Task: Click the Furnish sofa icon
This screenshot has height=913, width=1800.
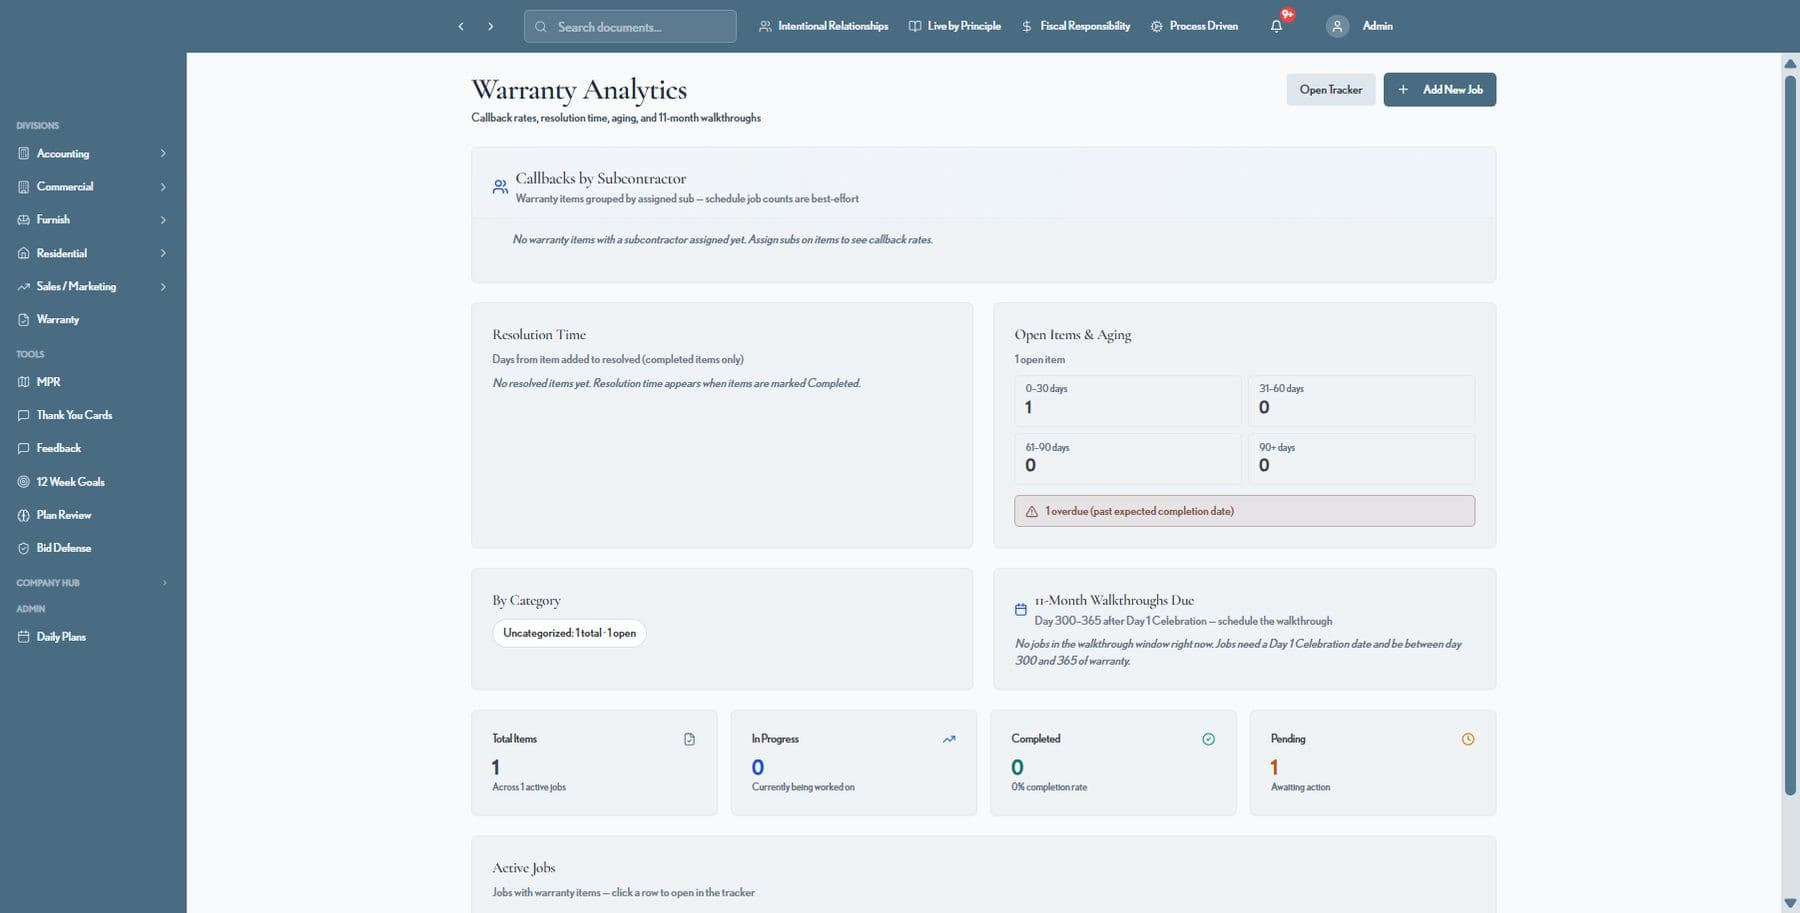Action: (24, 220)
